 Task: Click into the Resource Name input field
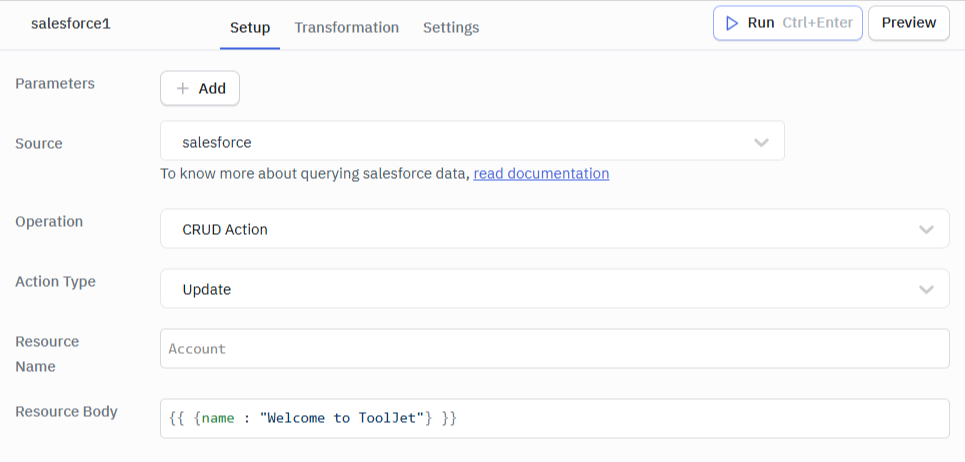[x=554, y=349]
